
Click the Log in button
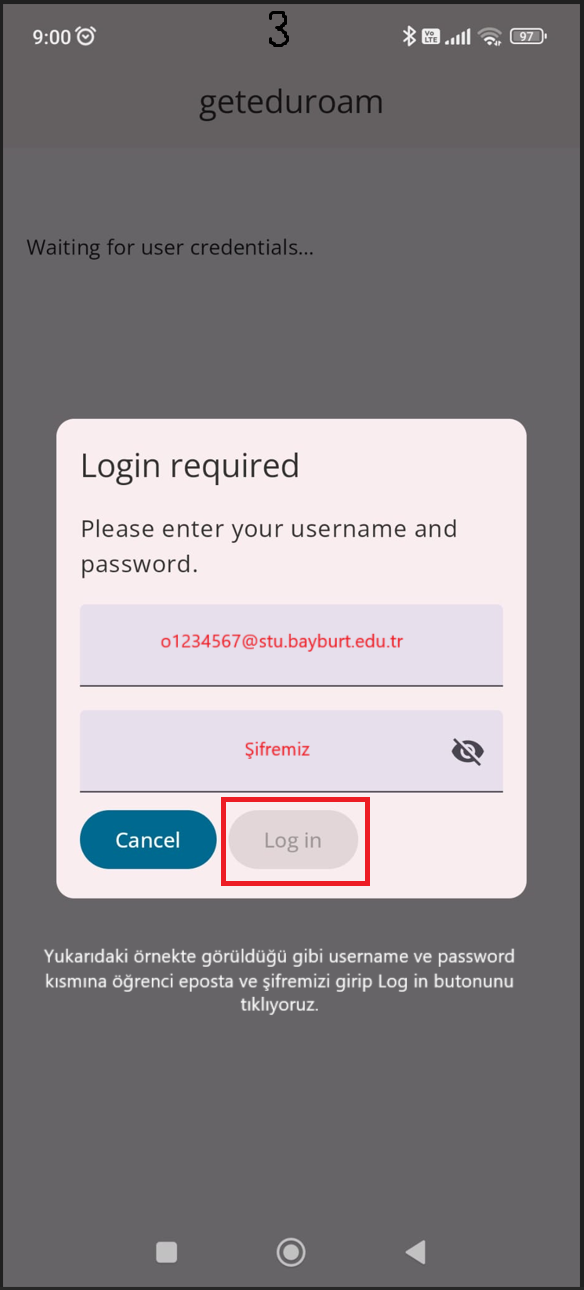coord(293,840)
